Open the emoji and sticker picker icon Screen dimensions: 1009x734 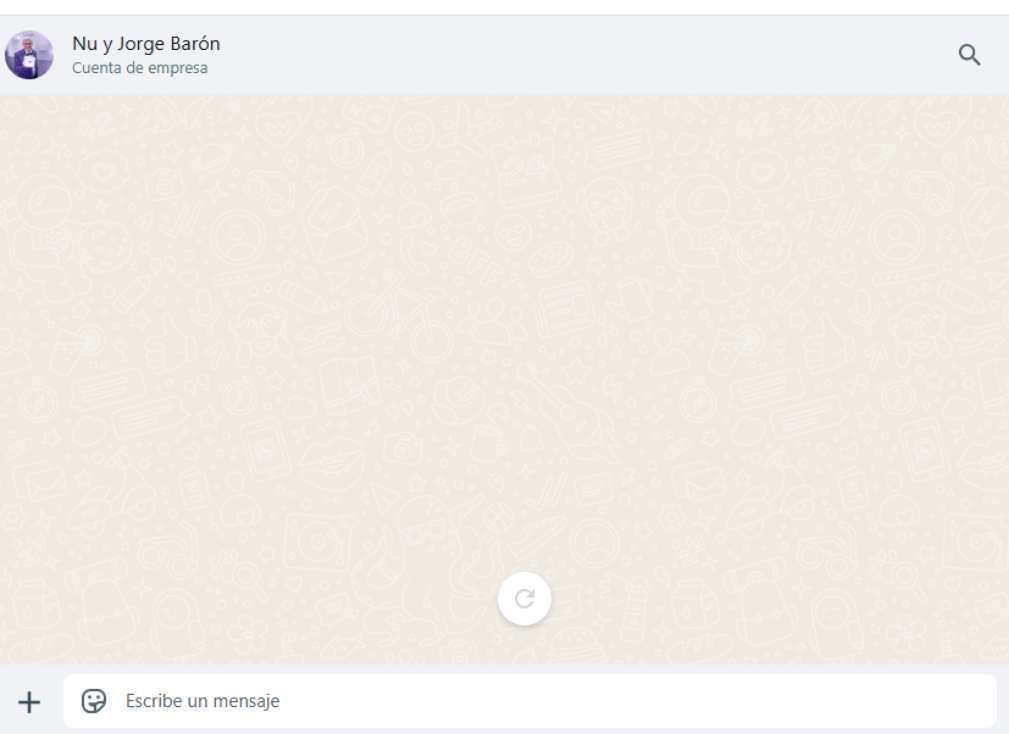tap(94, 701)
